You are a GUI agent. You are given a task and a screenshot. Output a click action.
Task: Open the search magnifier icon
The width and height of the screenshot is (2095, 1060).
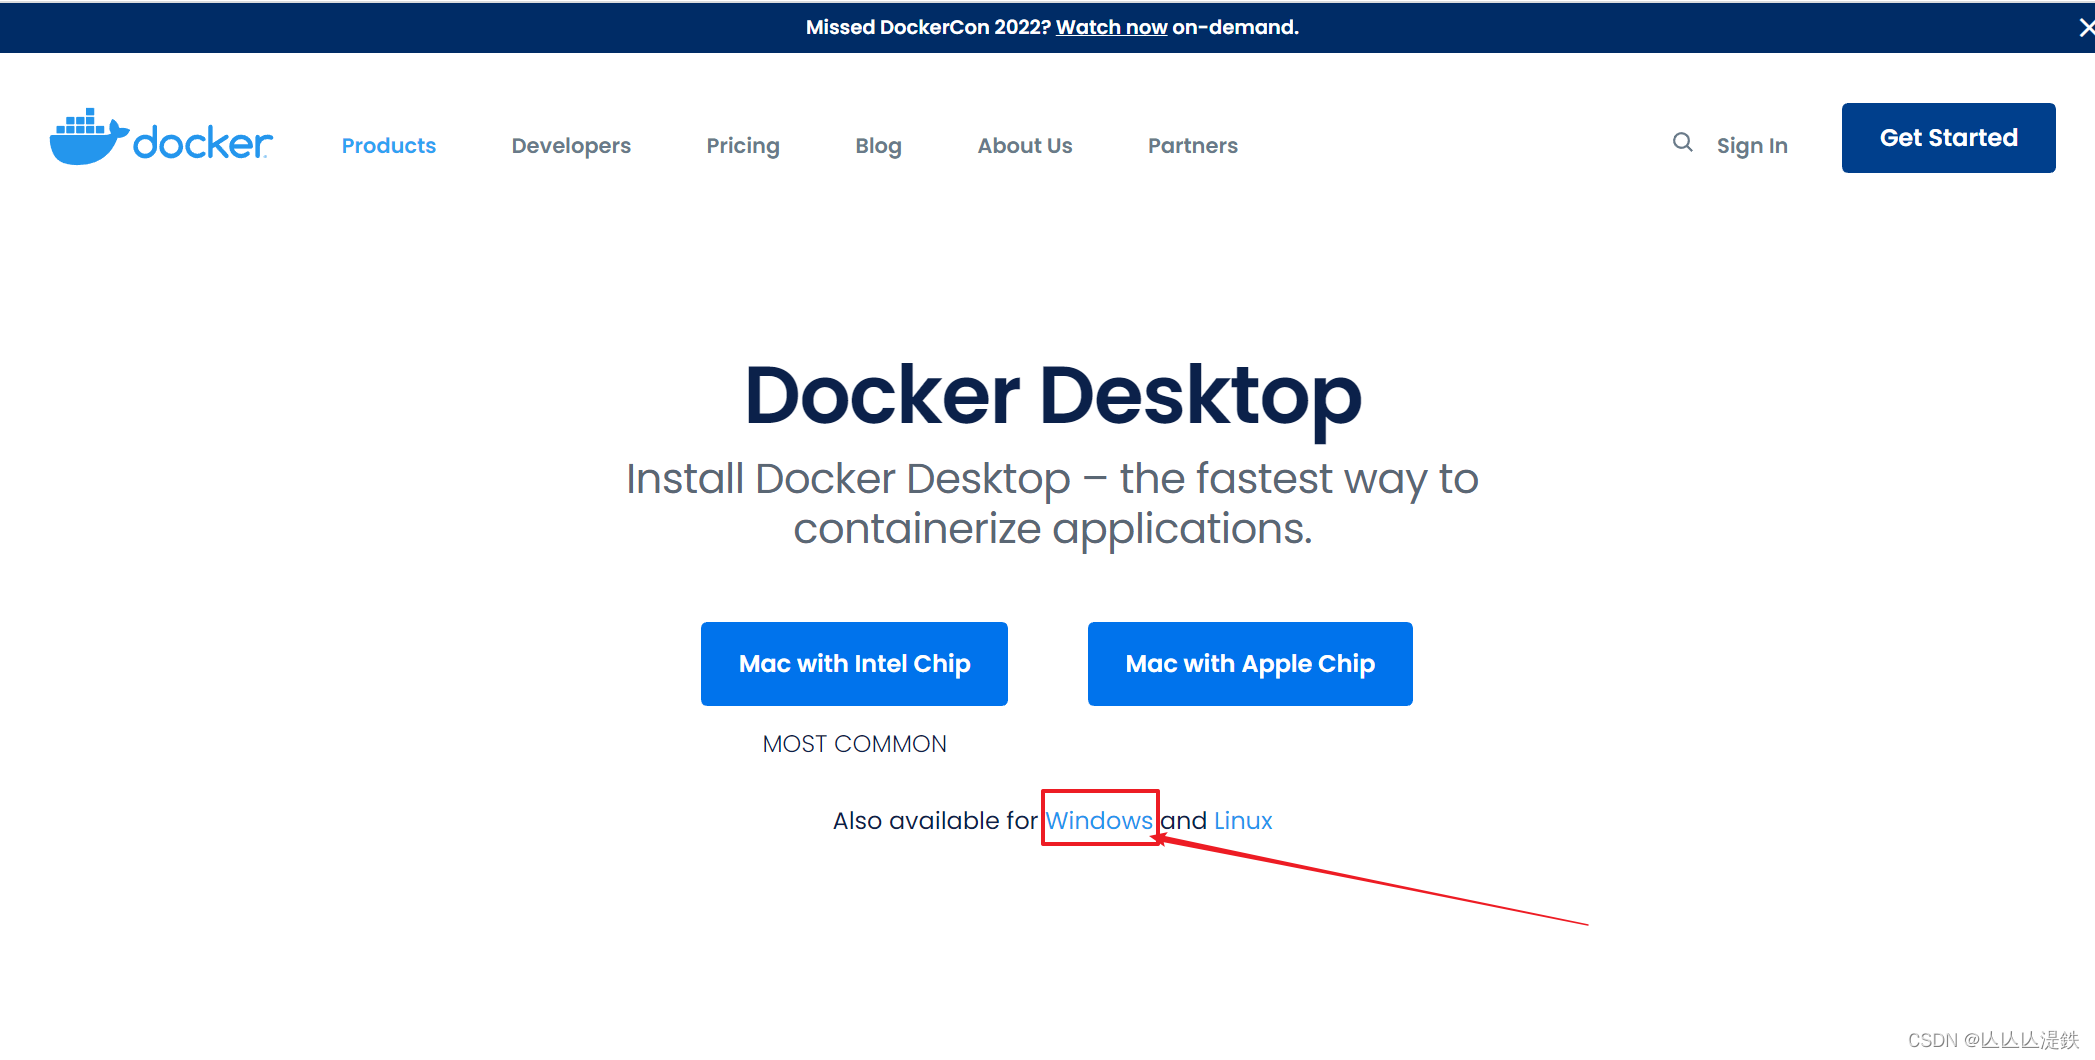click(x=1683, y=143)
